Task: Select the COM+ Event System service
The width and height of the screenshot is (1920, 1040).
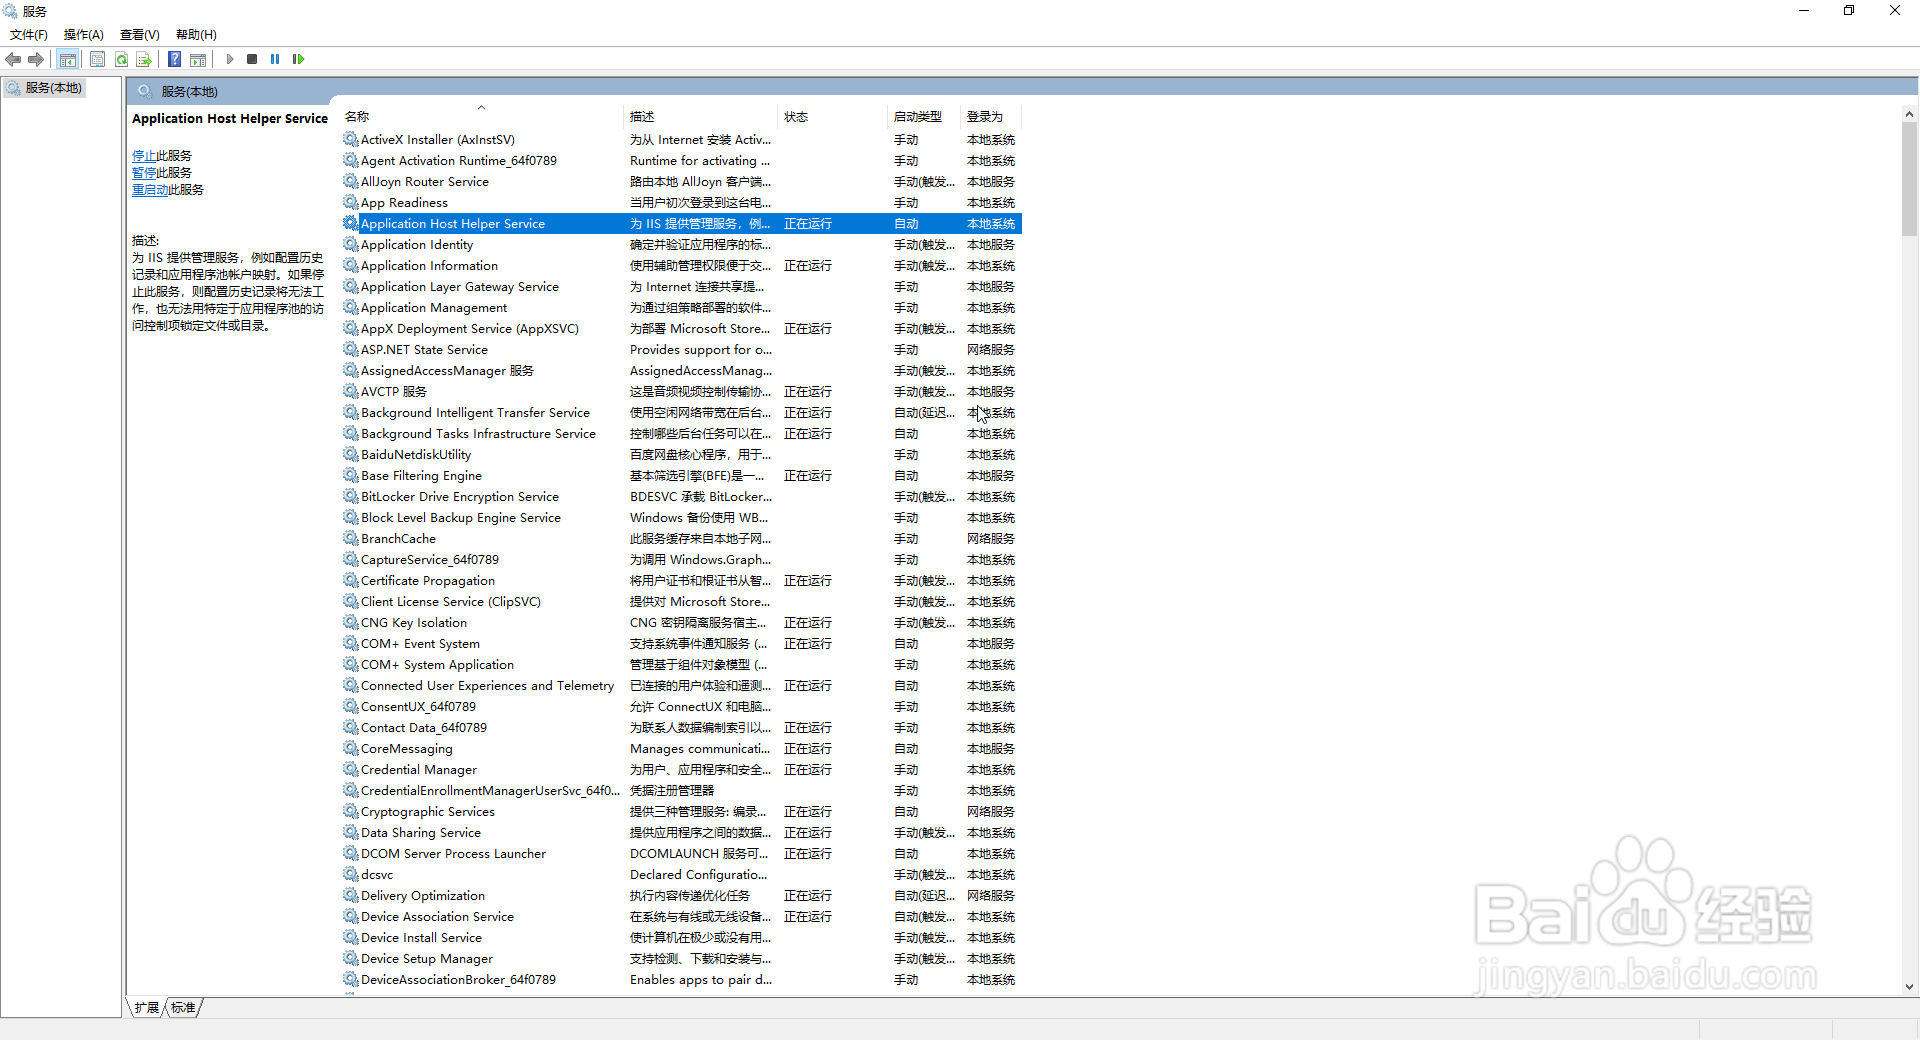Action: pos(681,644)
